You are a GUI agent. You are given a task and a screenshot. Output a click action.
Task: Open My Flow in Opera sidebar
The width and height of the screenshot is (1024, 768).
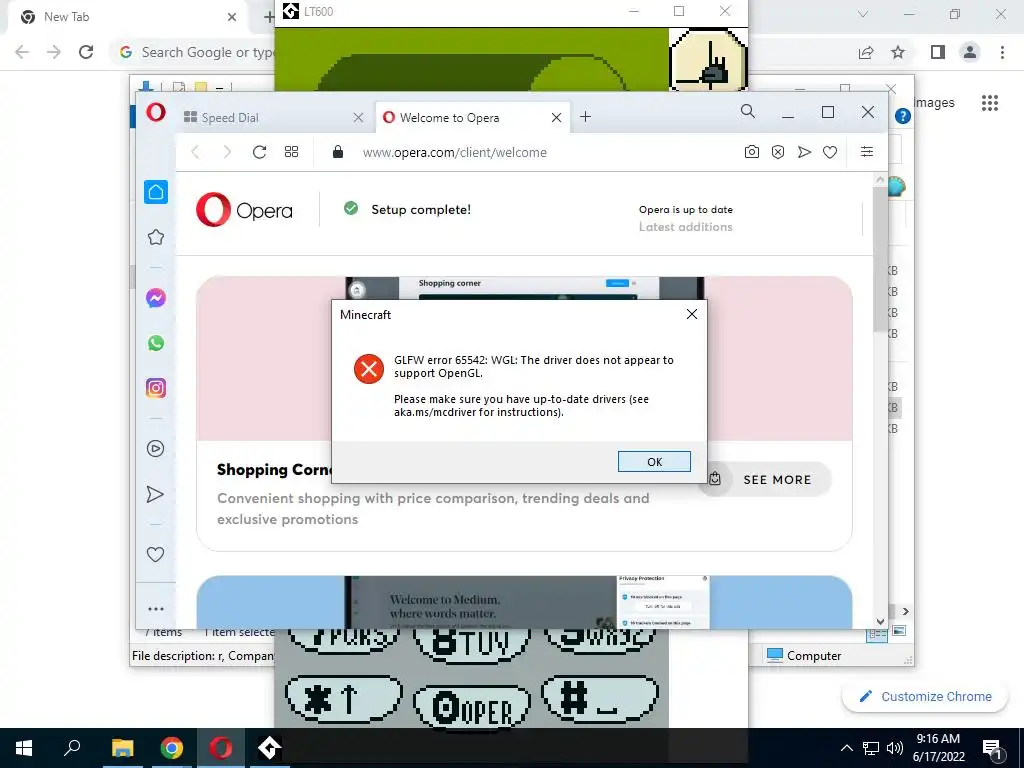point(155,494)
